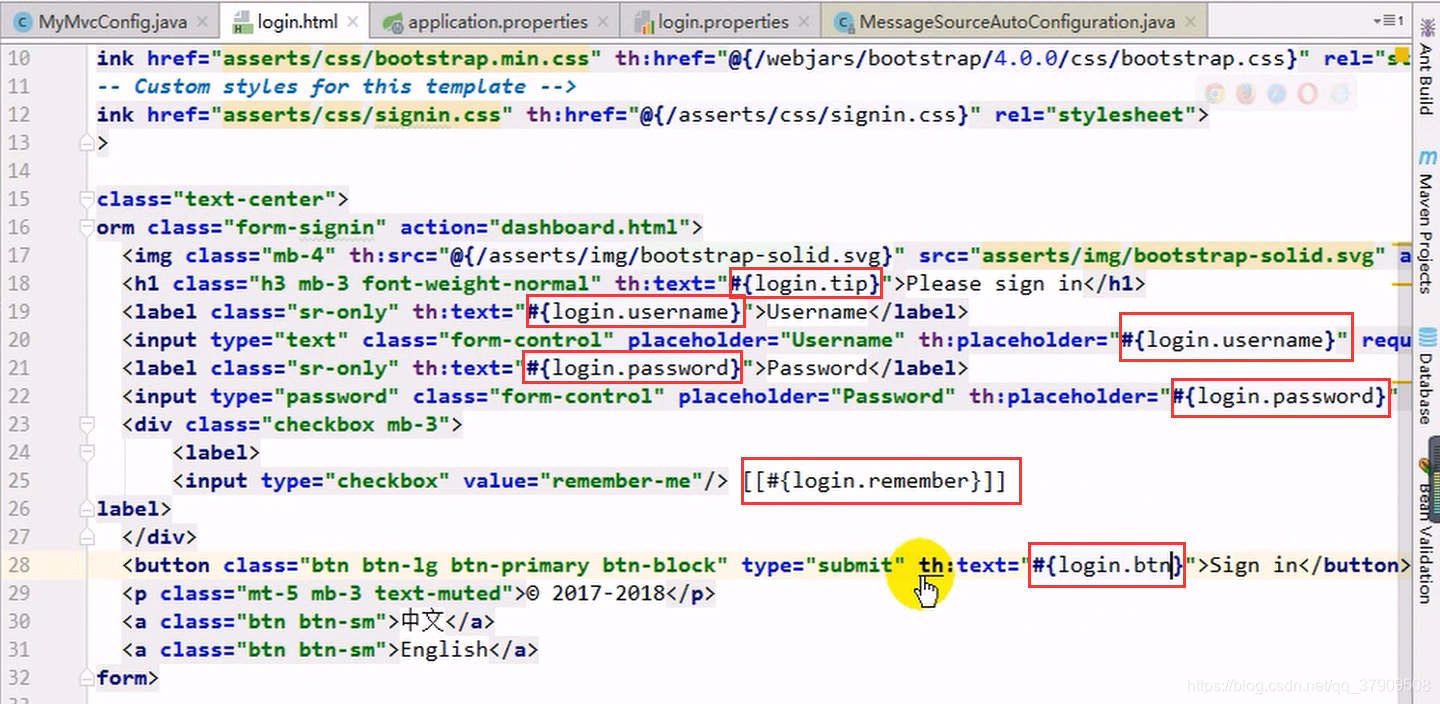Viewport: 1440px width, 704px height.
Task: Collapse div fold marker on line 23
Action: (86, 424)
